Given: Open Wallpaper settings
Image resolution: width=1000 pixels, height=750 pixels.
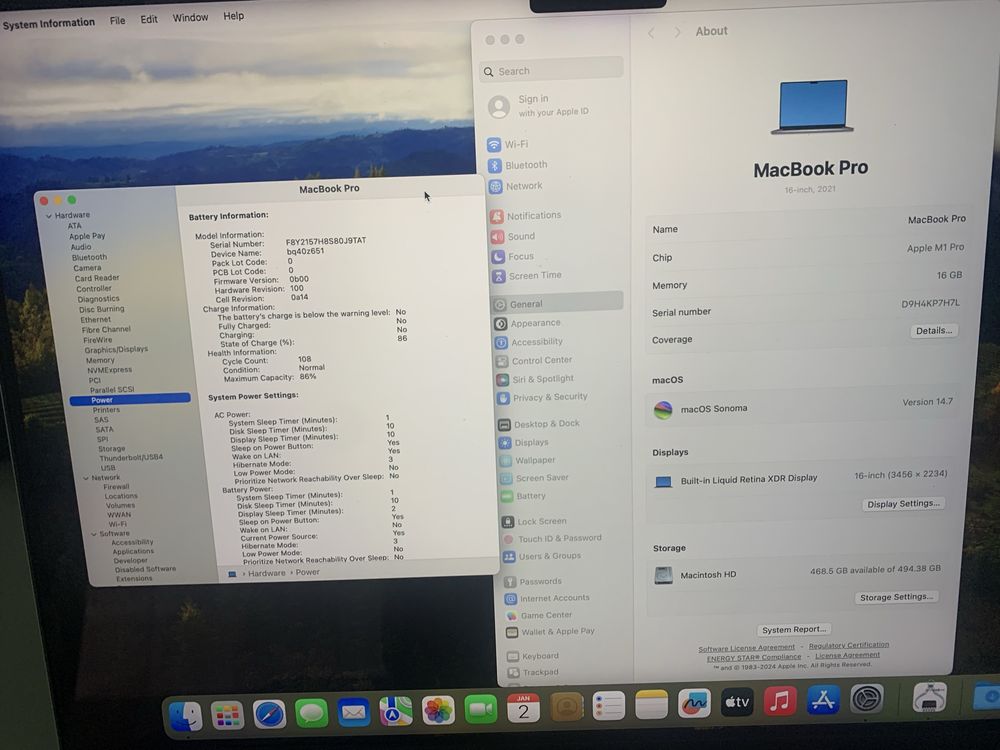Looking at the screenshot, I should 527,460.
